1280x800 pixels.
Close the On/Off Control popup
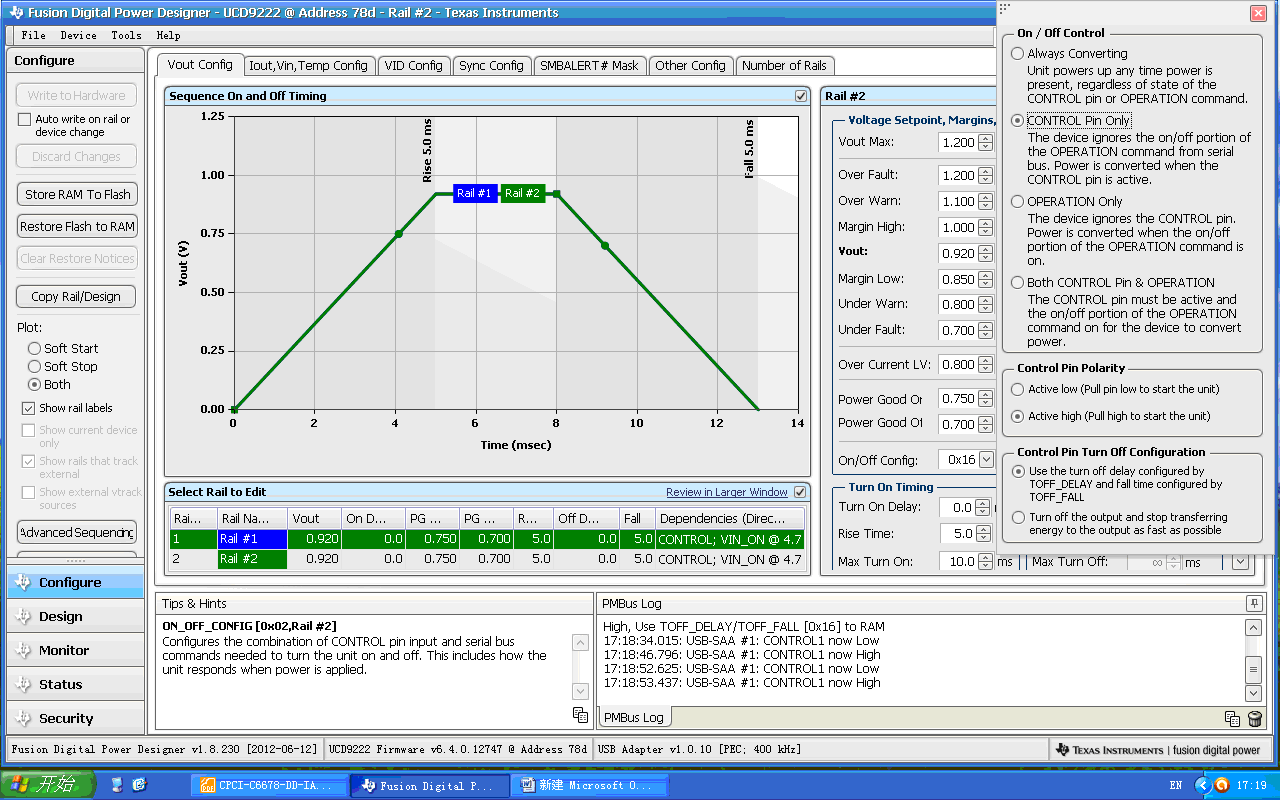point(1258,13)
